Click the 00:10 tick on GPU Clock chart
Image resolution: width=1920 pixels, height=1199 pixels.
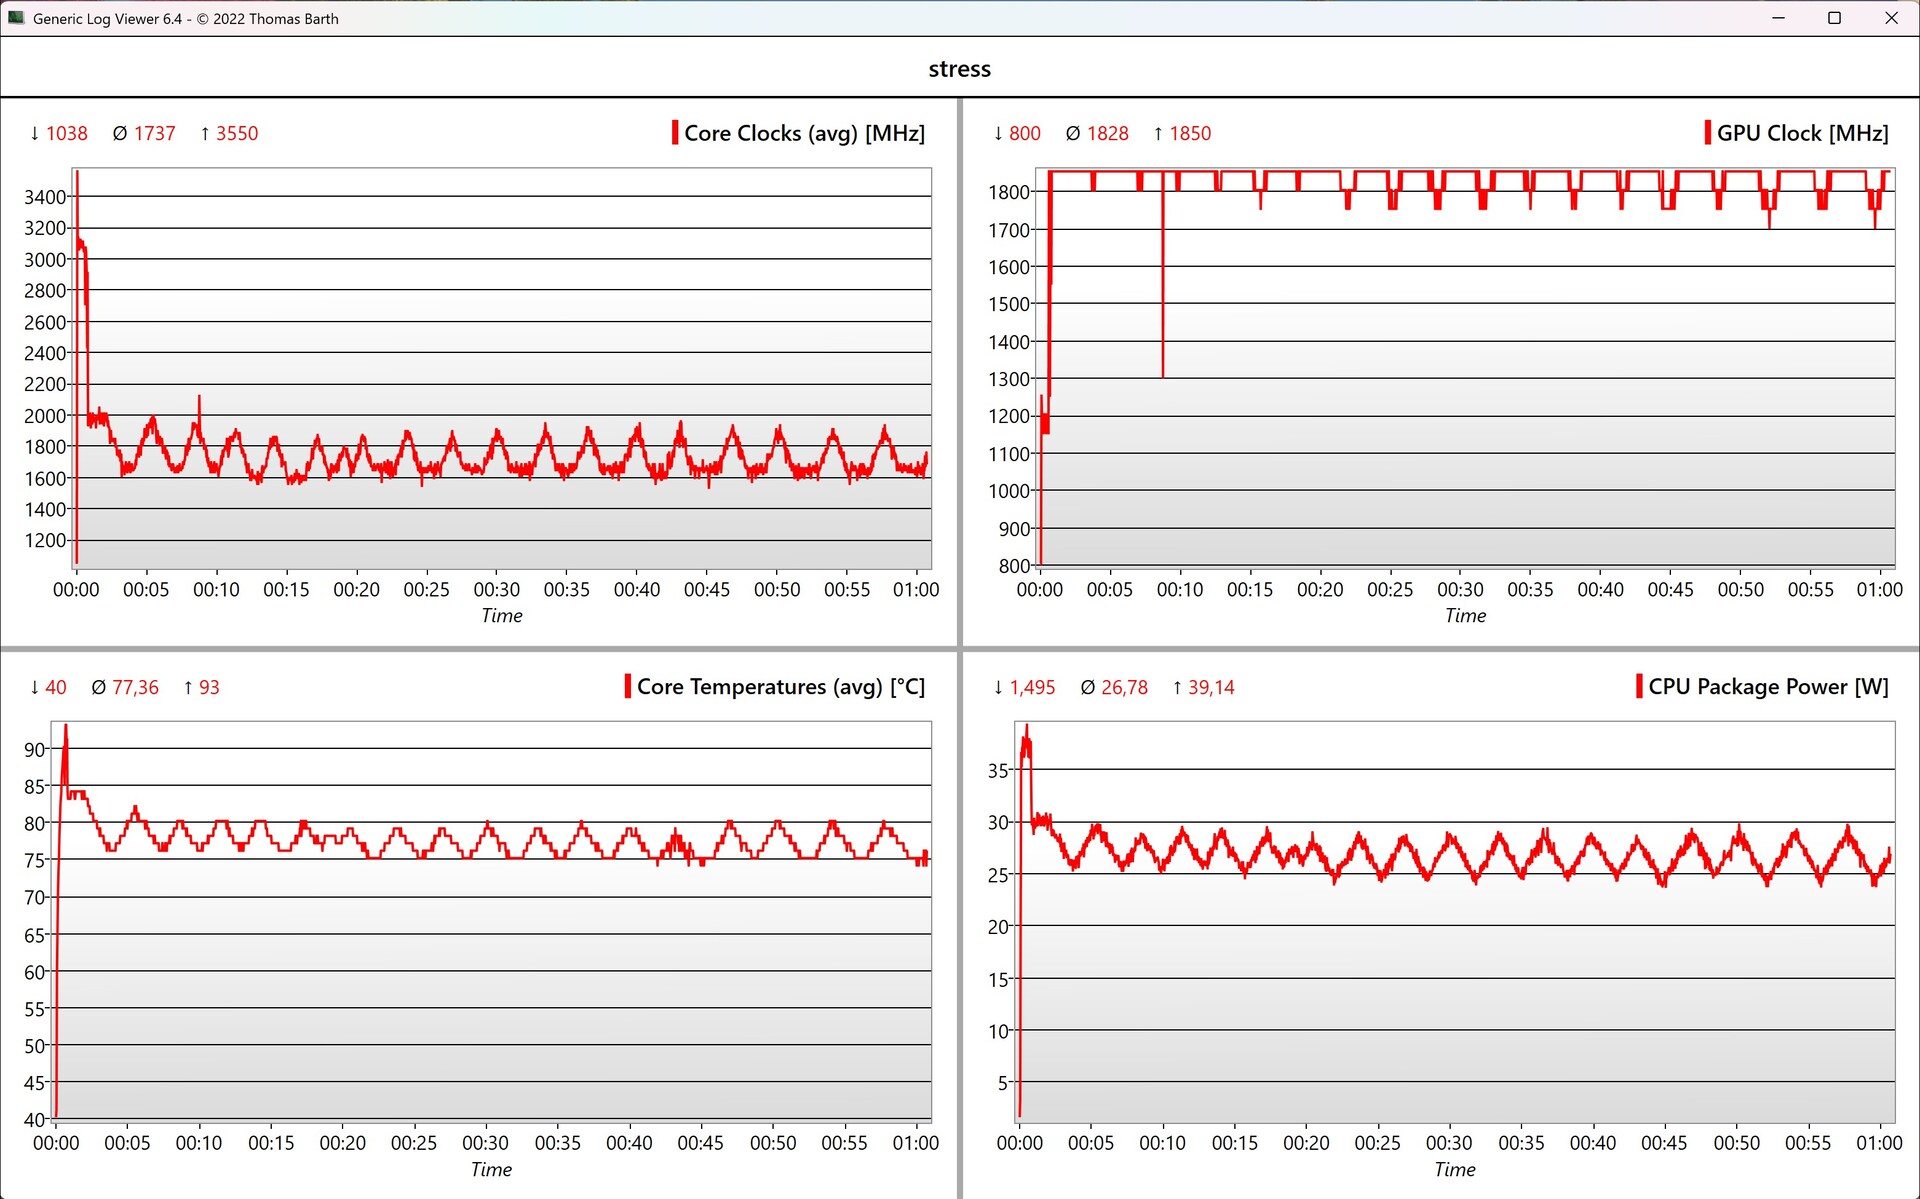(x=1180, y=589)
